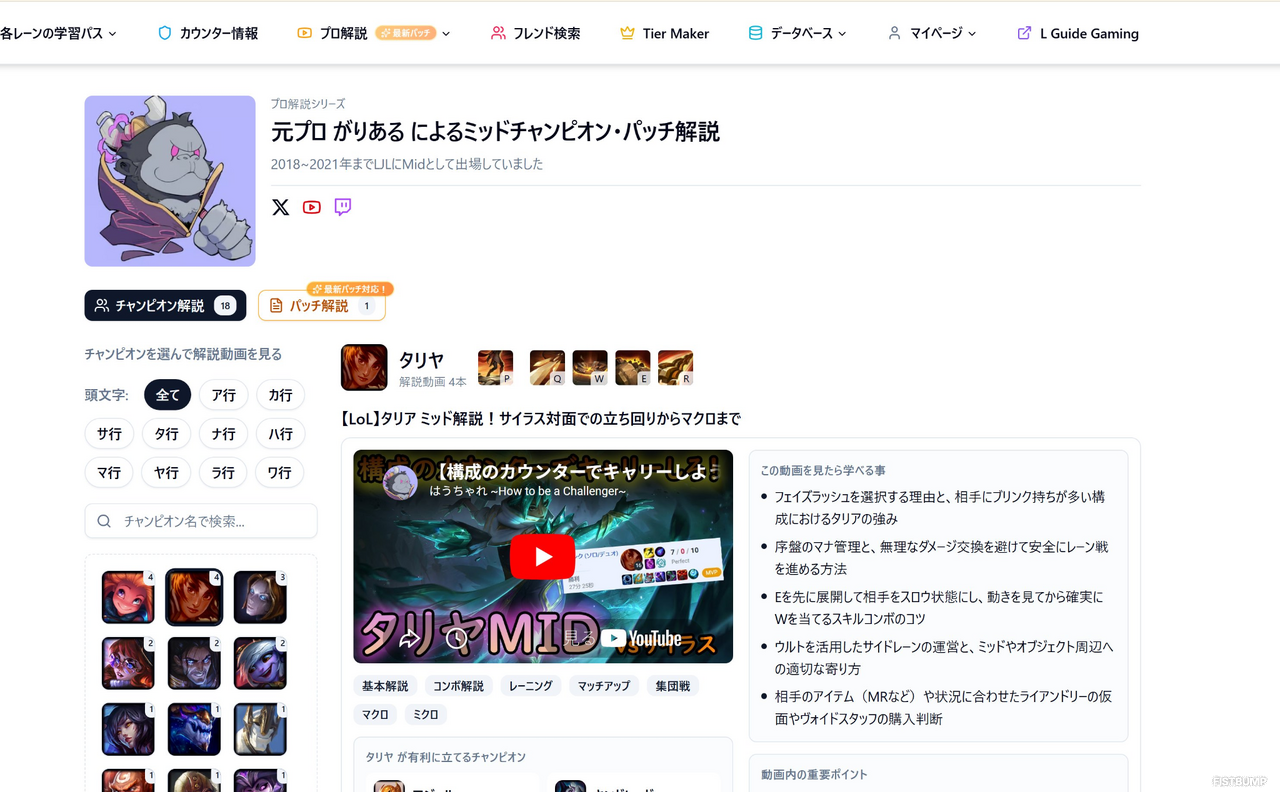This screenshot has width=1280, height=792.
Task: Switch to the チャンピオン解説 tab
Action: click(x=165, y=305)
